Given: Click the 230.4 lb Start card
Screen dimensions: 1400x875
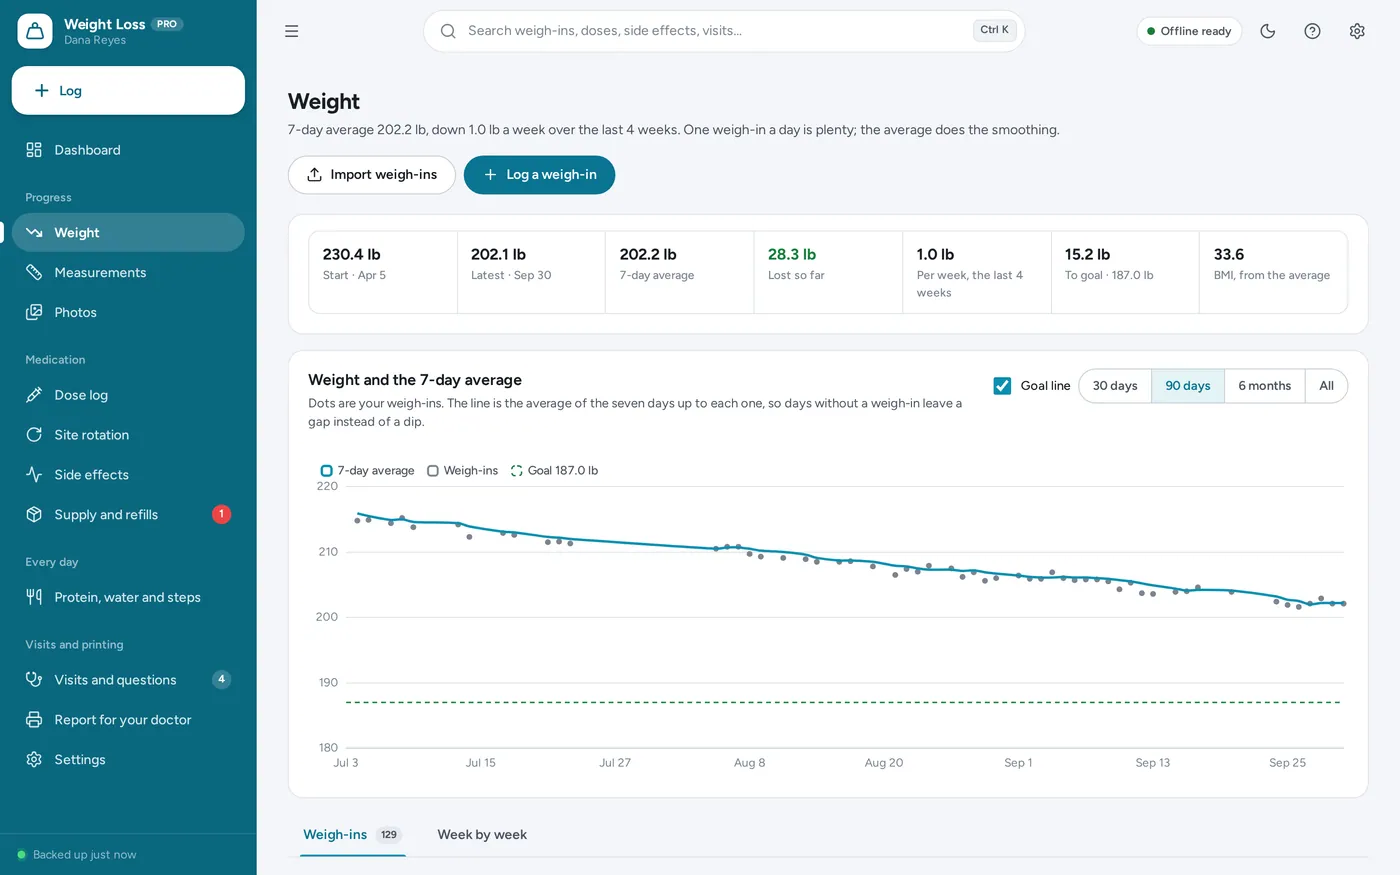Looking at the screenshot, I should (383, 273).
